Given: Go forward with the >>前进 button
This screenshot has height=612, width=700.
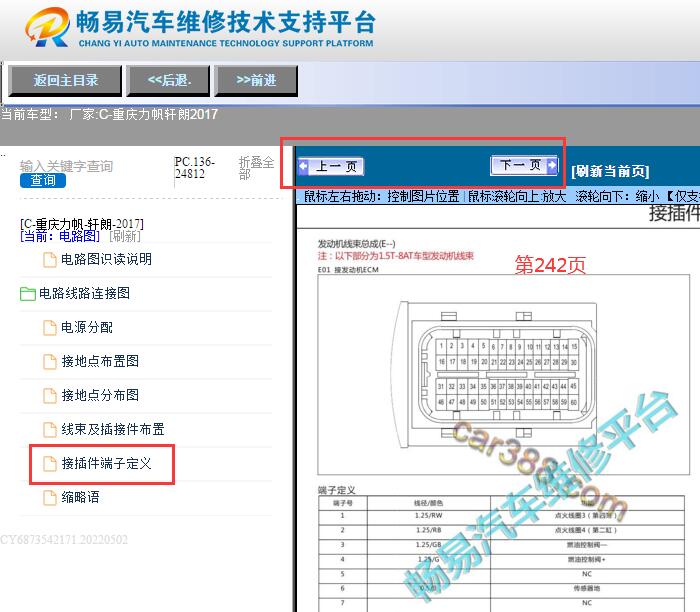Looking at the screenshot, I should coord(256,81).
